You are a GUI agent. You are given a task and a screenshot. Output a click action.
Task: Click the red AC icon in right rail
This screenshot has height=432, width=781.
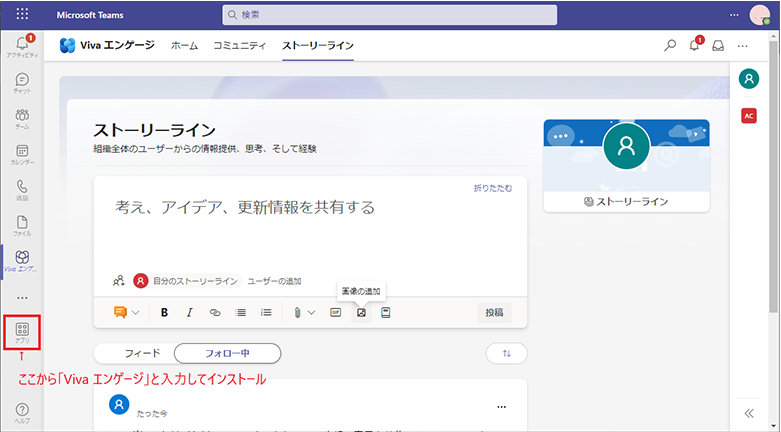[x=749, y=116]
